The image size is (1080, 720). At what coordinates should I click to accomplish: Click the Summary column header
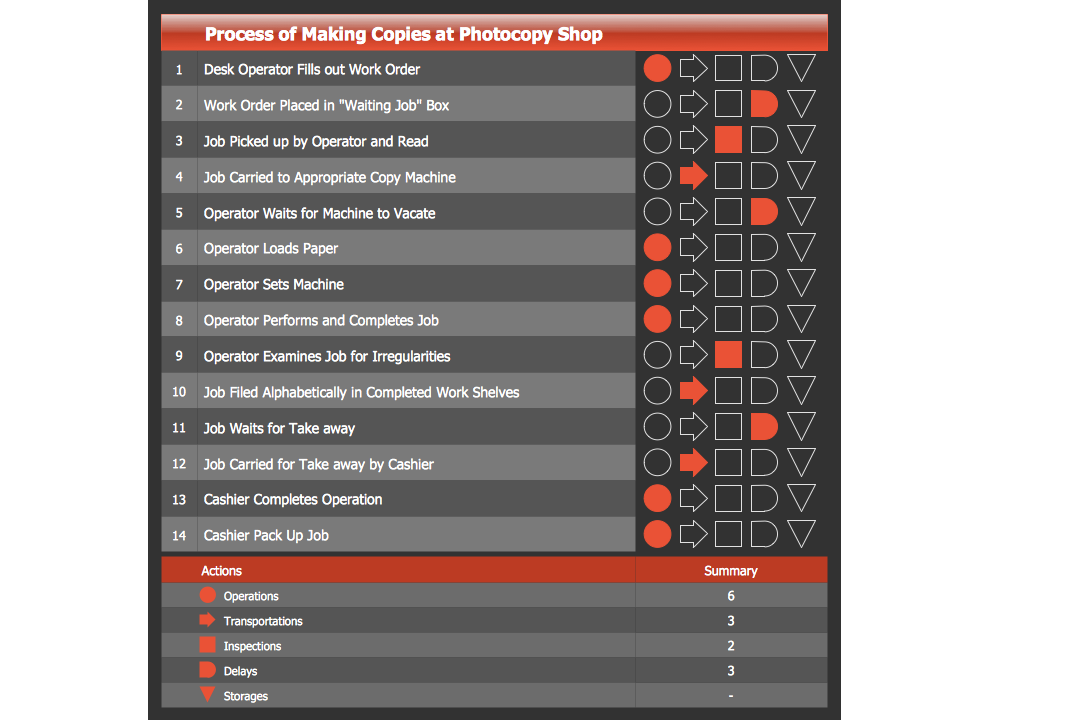point(731,571)
